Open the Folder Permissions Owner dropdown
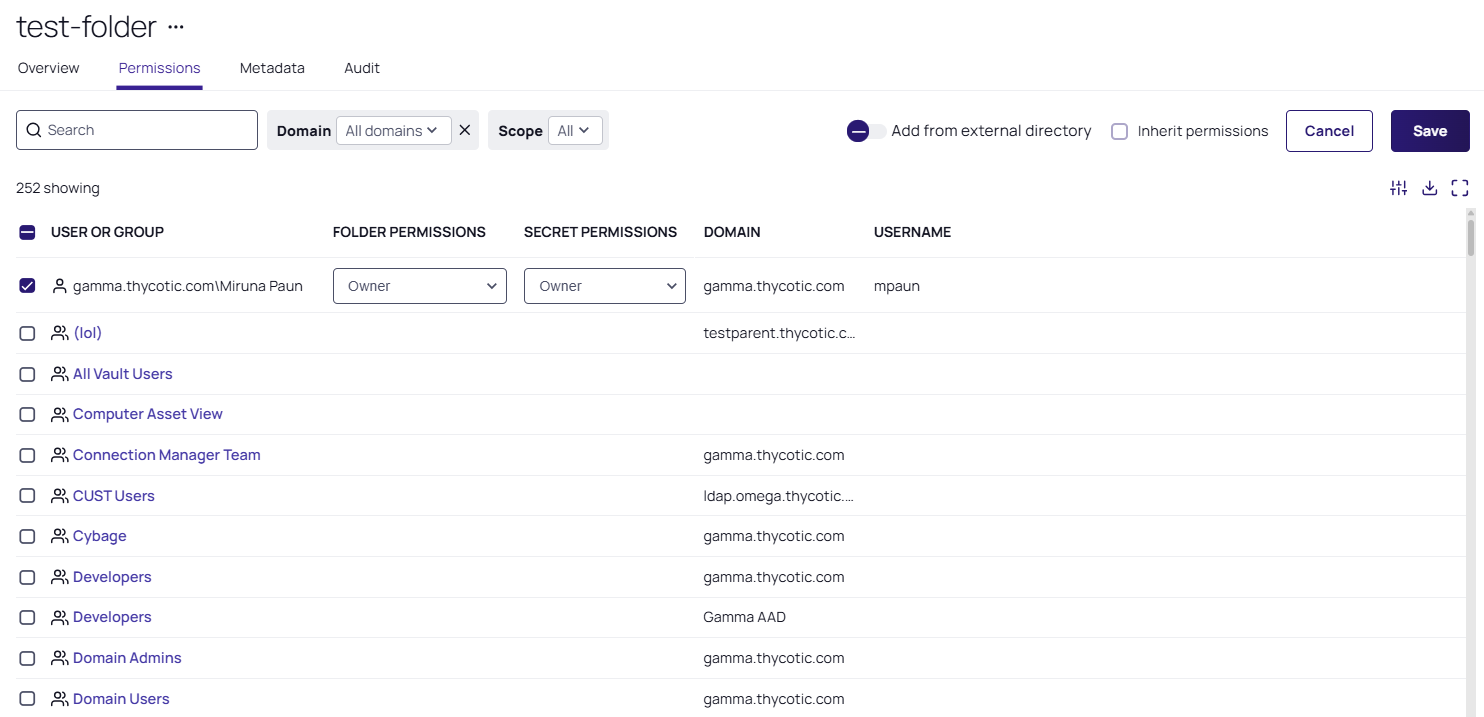 coord(419,286)
